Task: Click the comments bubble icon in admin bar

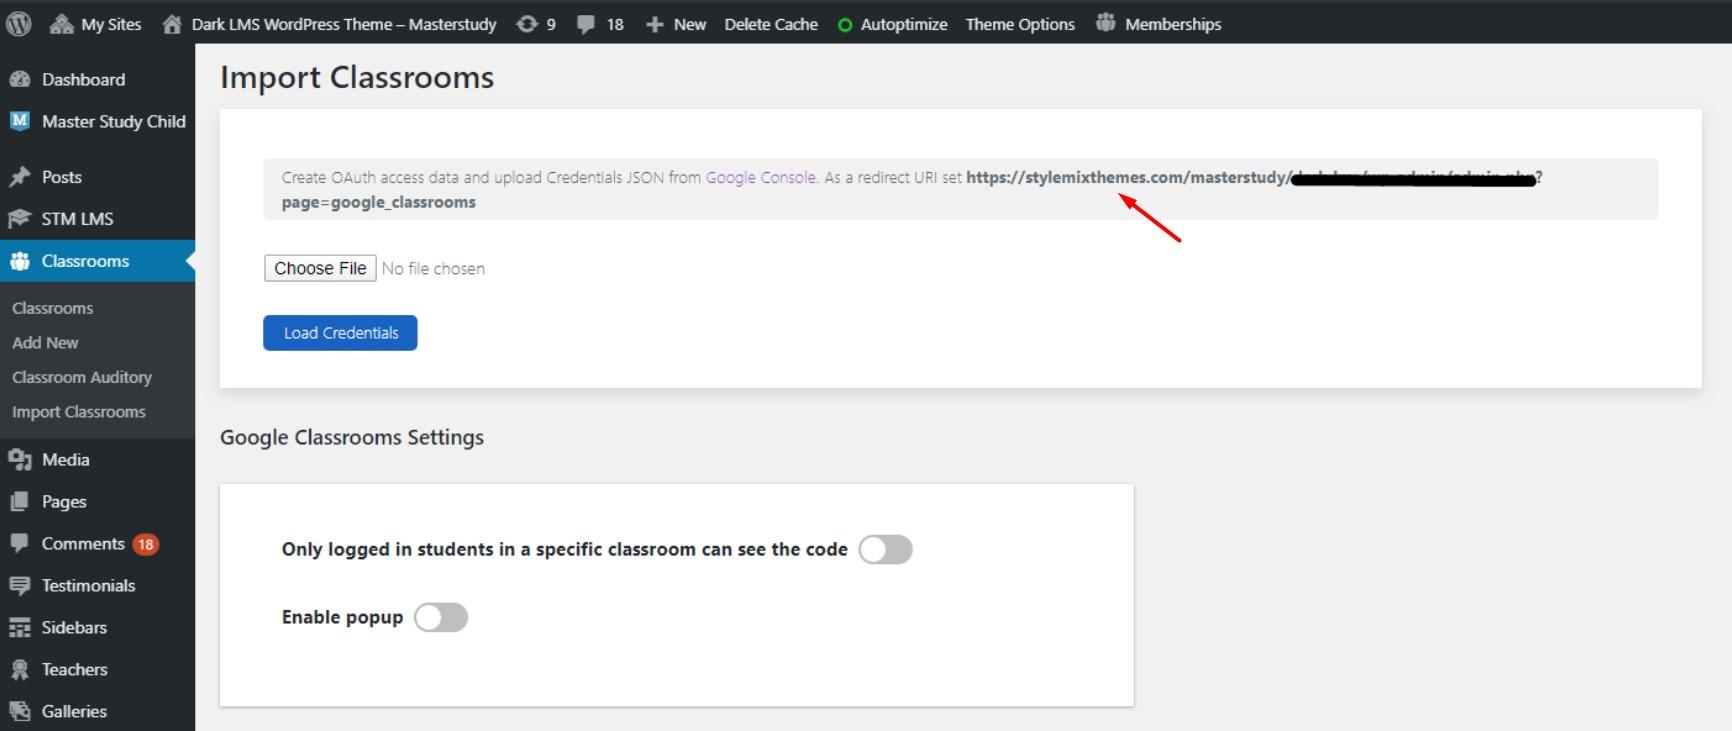Action: [586, 24]
